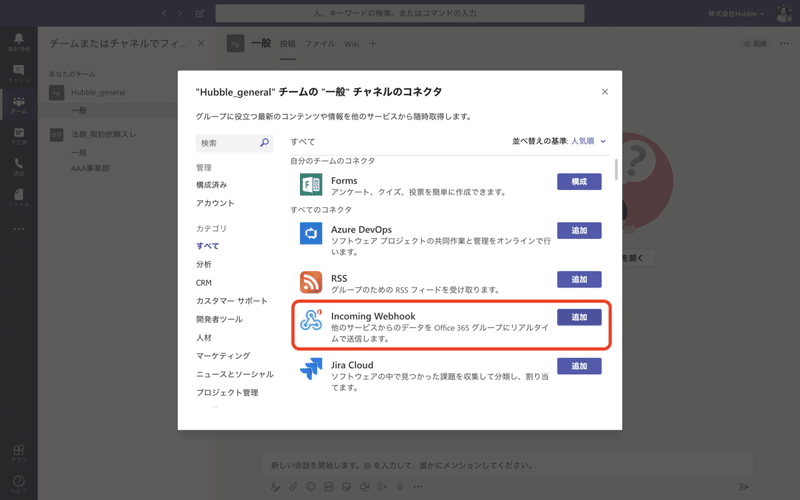The image size is (800, 500).
Task: Configure the Forms connector
Action: pos(579,182)
